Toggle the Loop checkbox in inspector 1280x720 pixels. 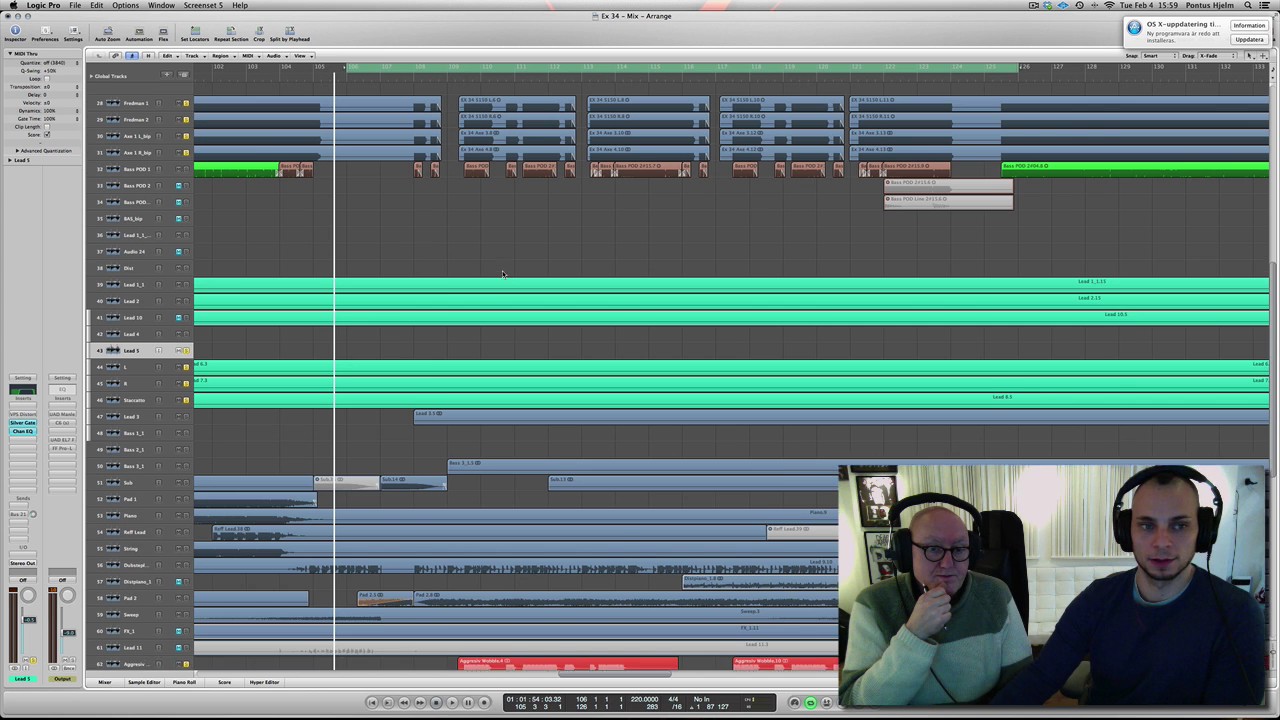(47, 78)
